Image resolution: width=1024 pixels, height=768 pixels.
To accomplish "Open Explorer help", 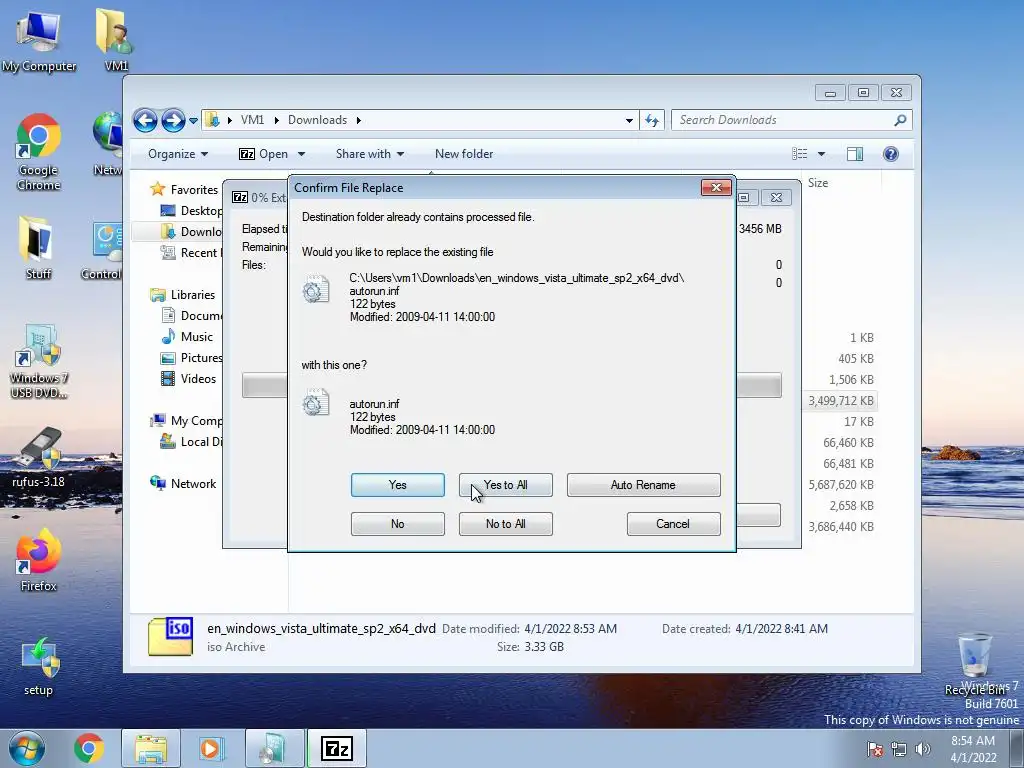I will pos(891,154).
